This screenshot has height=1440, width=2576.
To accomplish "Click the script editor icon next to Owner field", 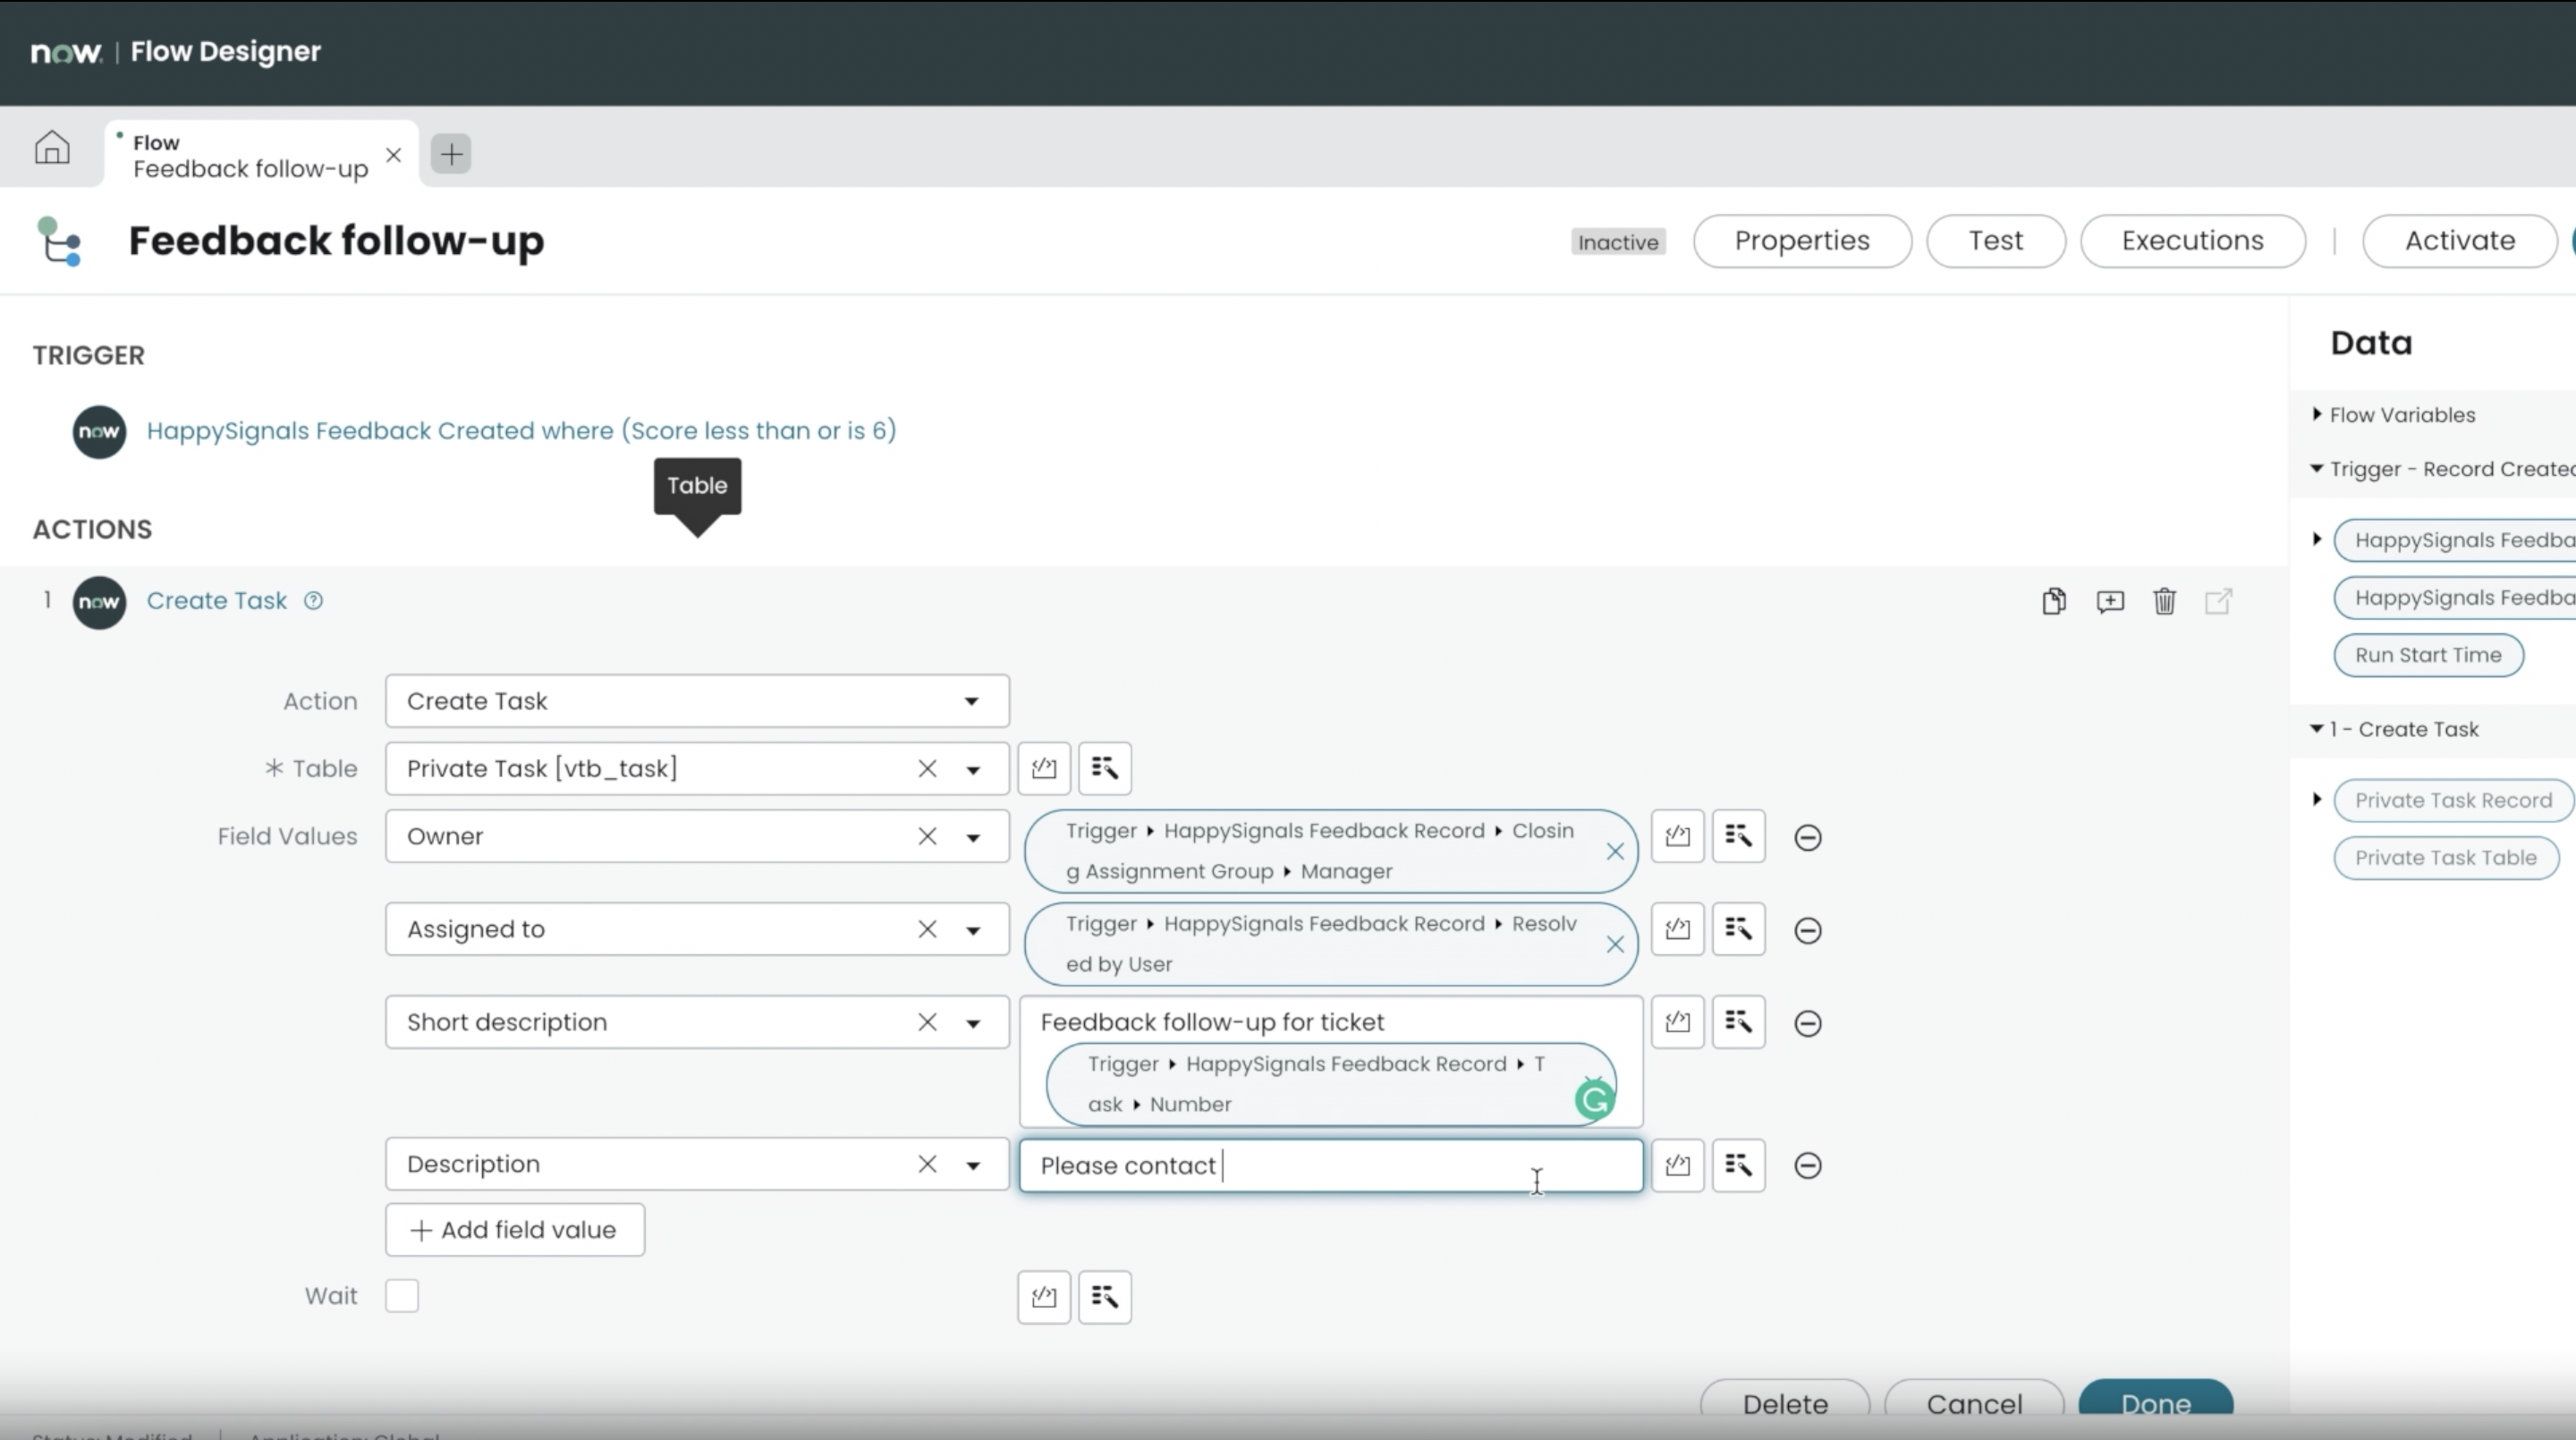I will 1677,835.
